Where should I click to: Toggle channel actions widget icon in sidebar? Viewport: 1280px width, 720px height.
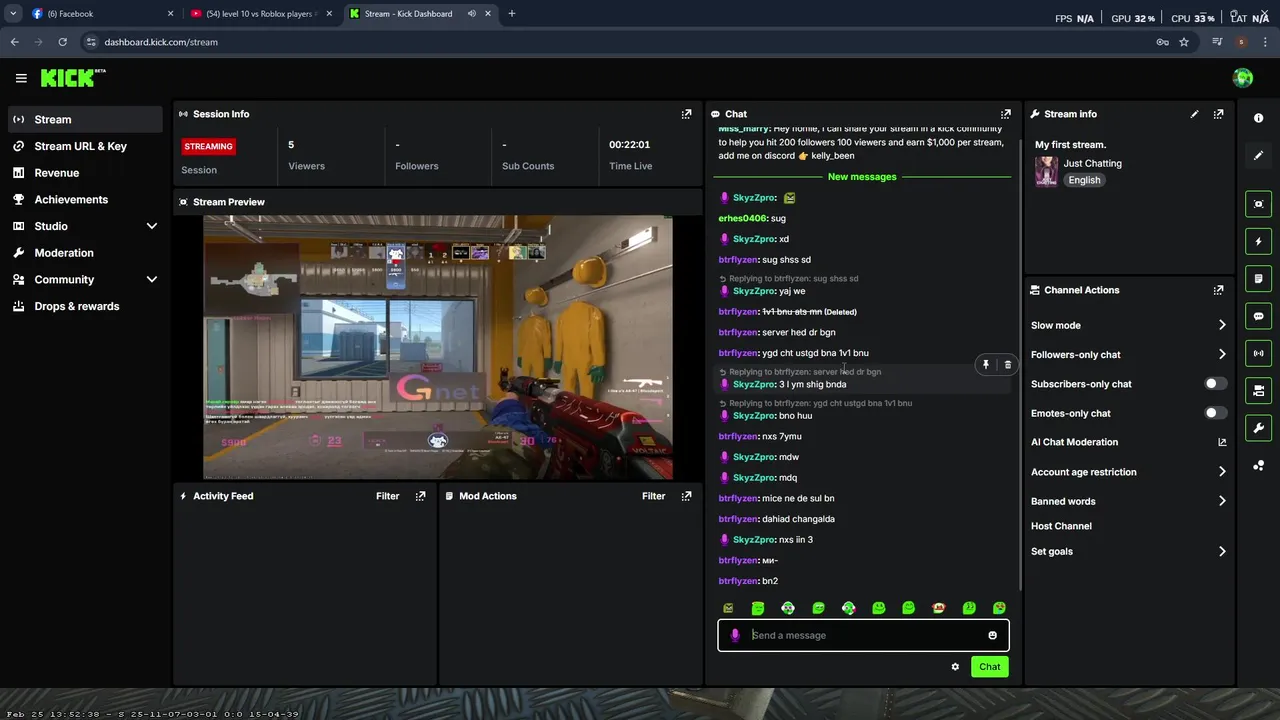coord(1258,391)
